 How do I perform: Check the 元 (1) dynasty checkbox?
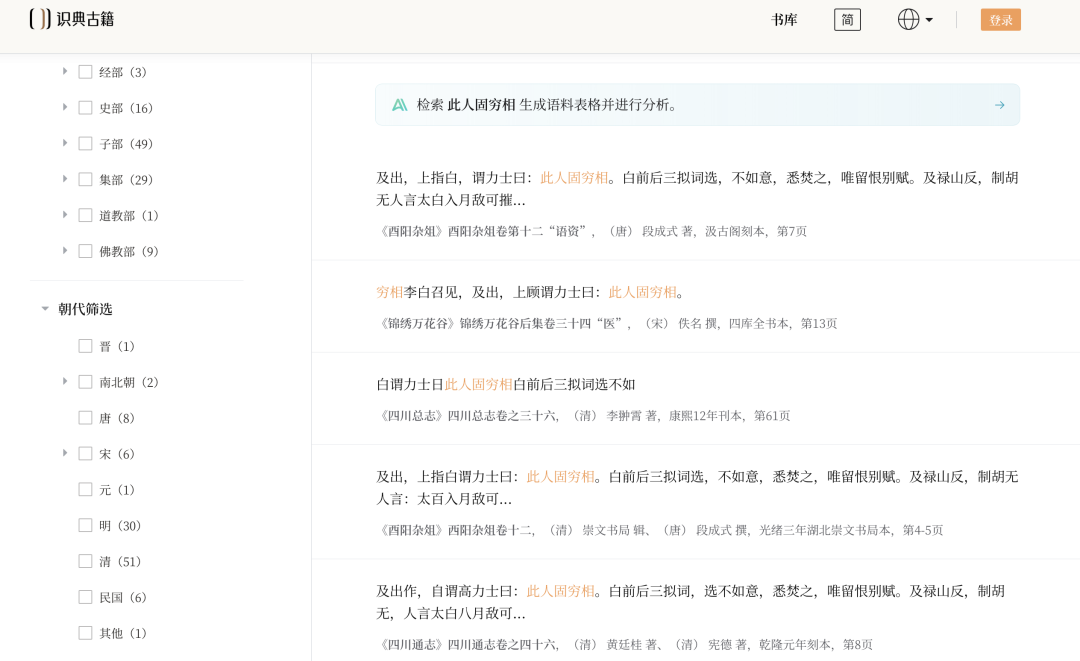pos(85,489)
